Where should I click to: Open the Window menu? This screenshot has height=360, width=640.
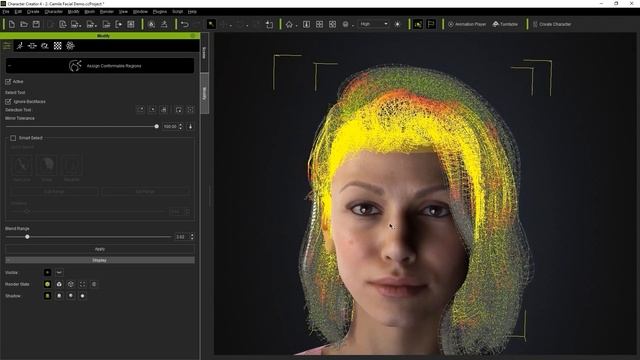pyautogui.click(x=140, y=12)
